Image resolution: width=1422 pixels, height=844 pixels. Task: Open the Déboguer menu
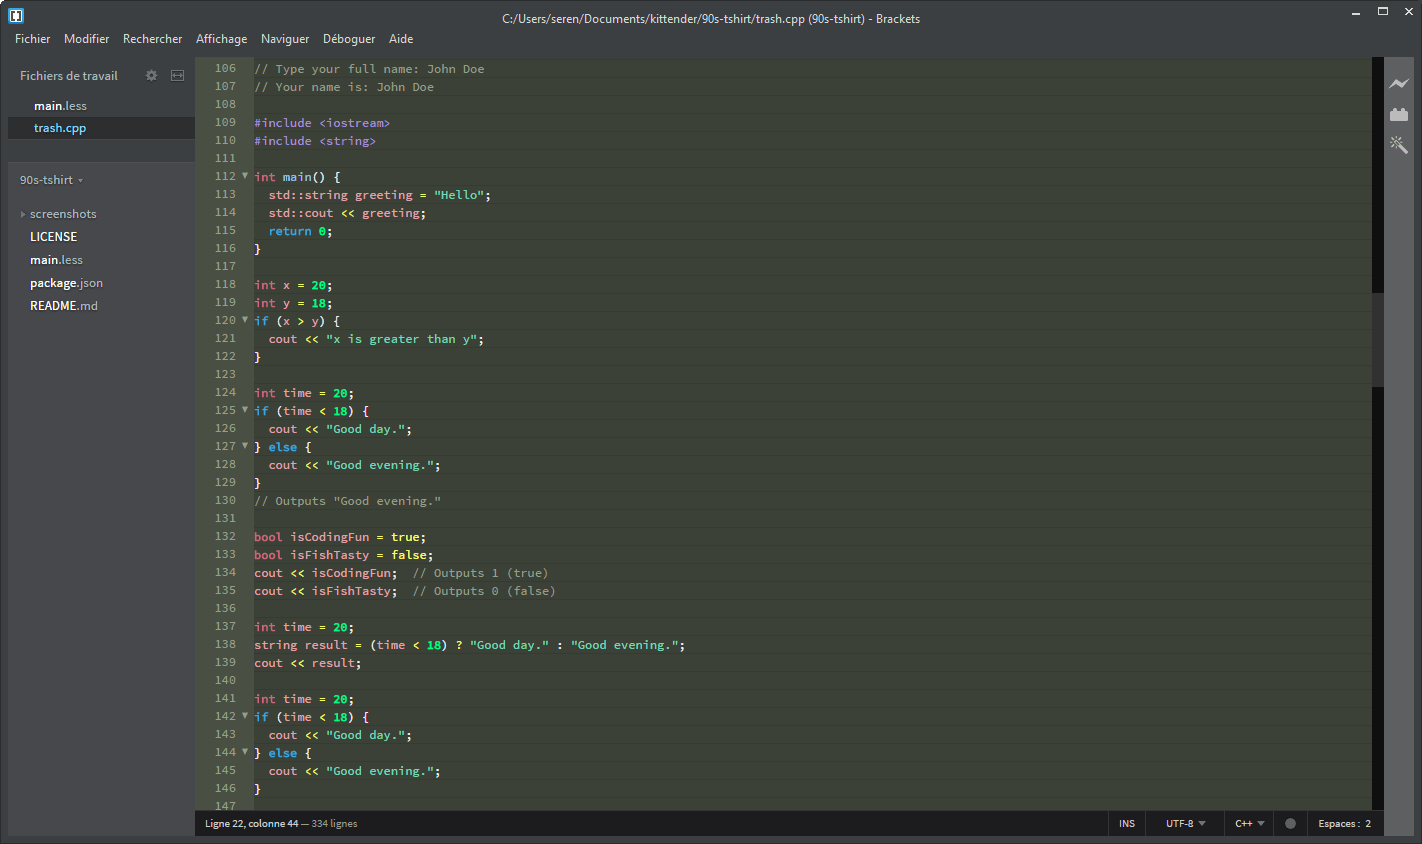348,39
